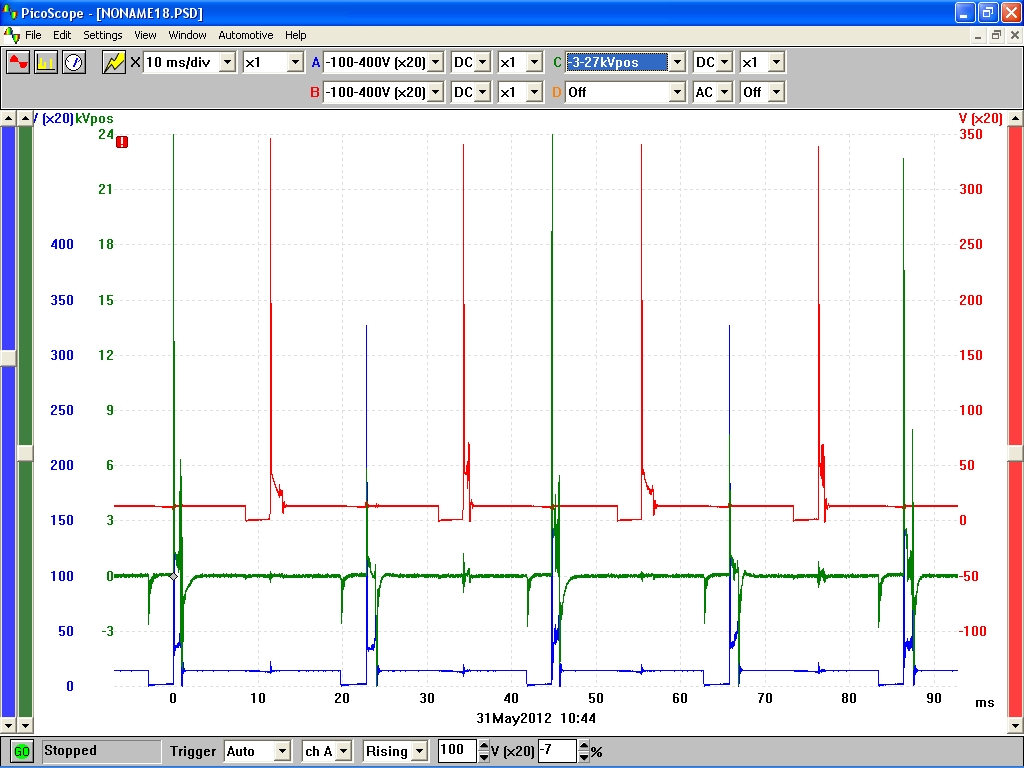This screenshot has height=768, width=1024.
Task: Open the meter view icon
Action: [74, 62]
